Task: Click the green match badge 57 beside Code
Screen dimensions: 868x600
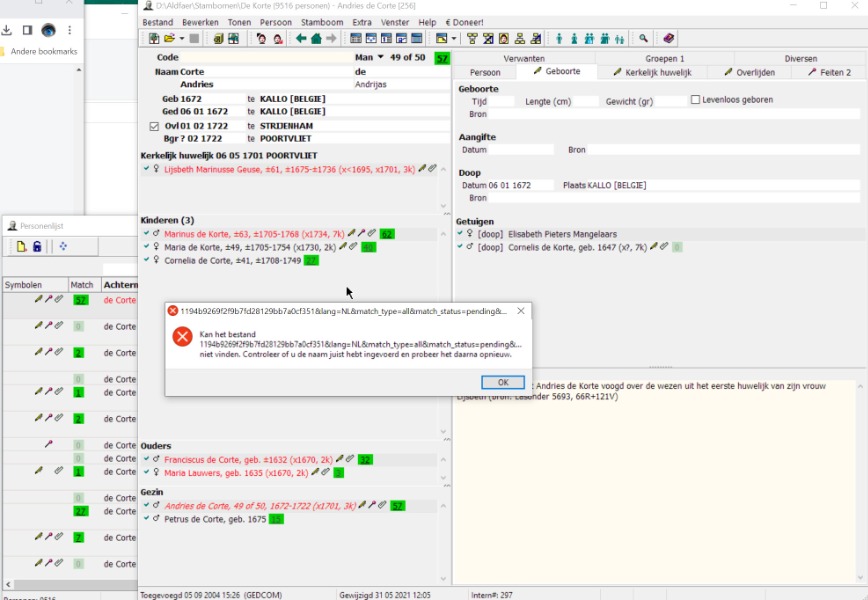Action: [x=442, y=59]
